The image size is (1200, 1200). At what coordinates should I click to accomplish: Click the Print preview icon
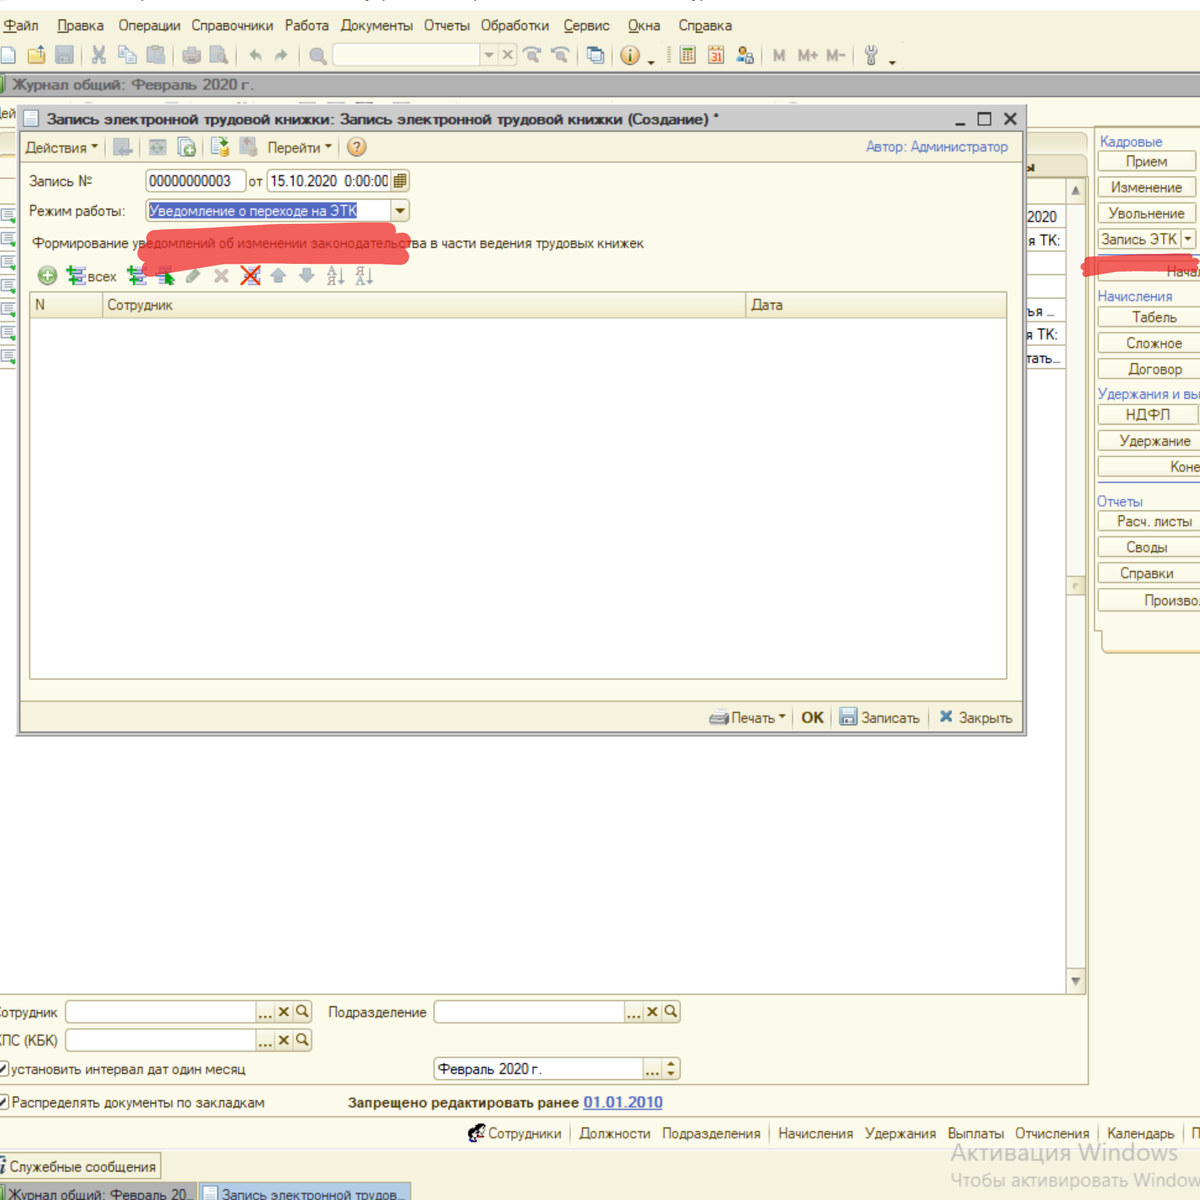coord(219,56)
